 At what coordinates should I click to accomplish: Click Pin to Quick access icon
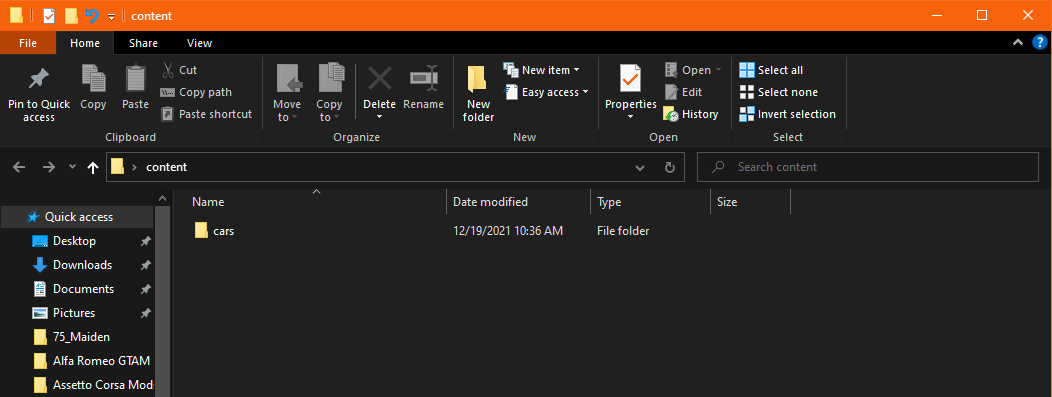(x=38, y=79)
